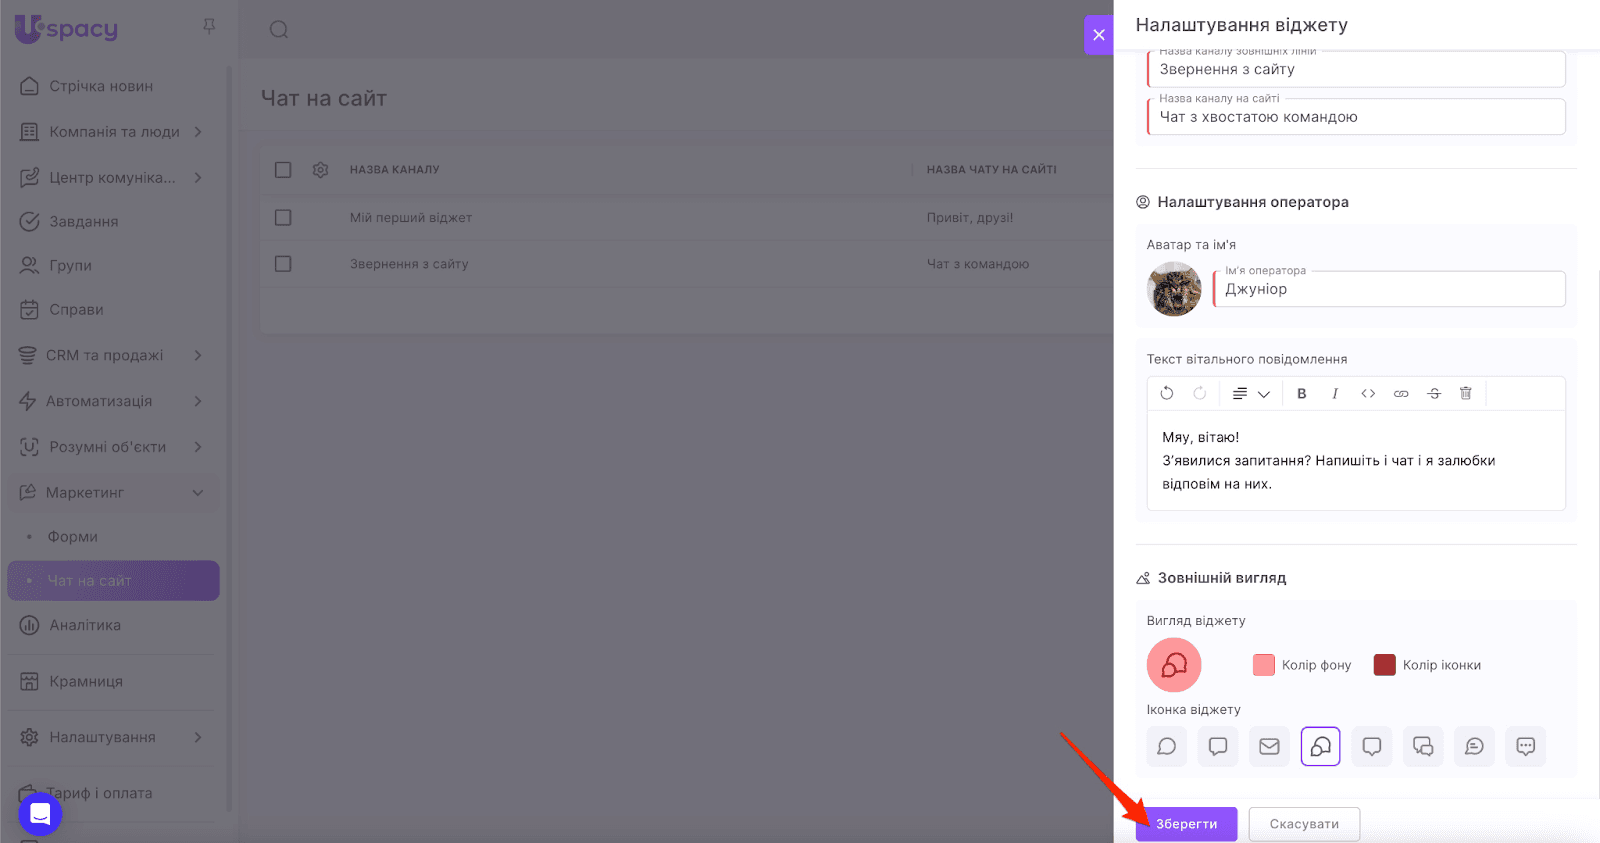Viewport: 1600px width, 843px height.
Task: Expand the Компанія та люди section
Action: pyautogui.click(x=198, y=132)
